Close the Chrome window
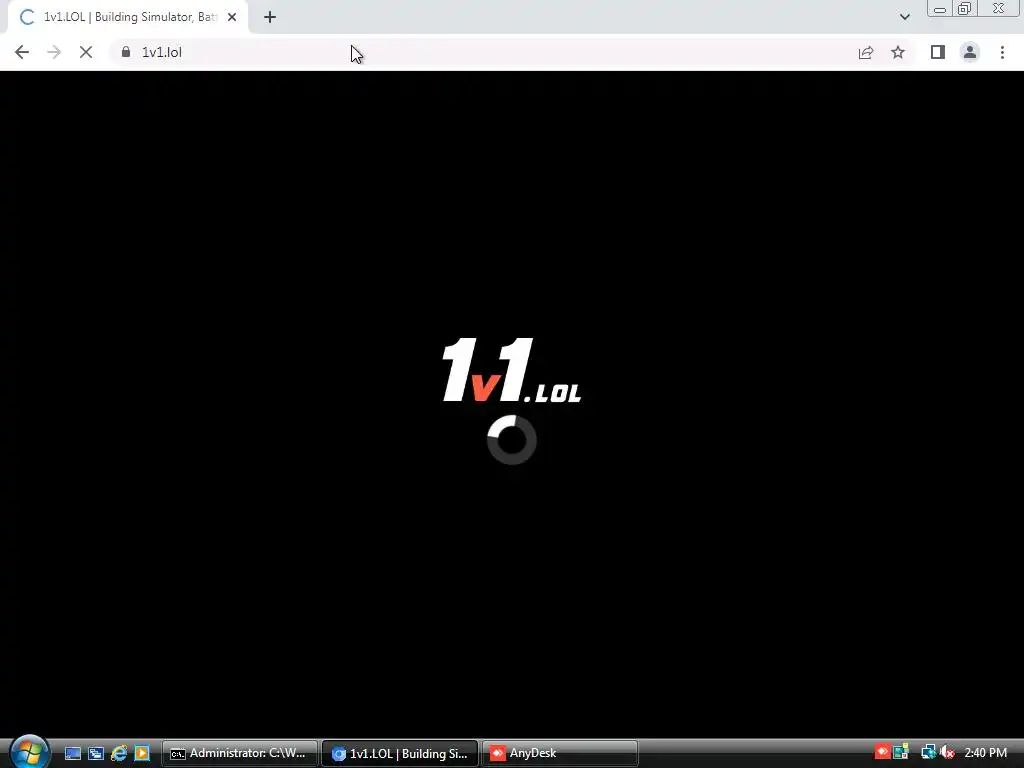This screenshot has width=1024, height=768. click(999, 8)
